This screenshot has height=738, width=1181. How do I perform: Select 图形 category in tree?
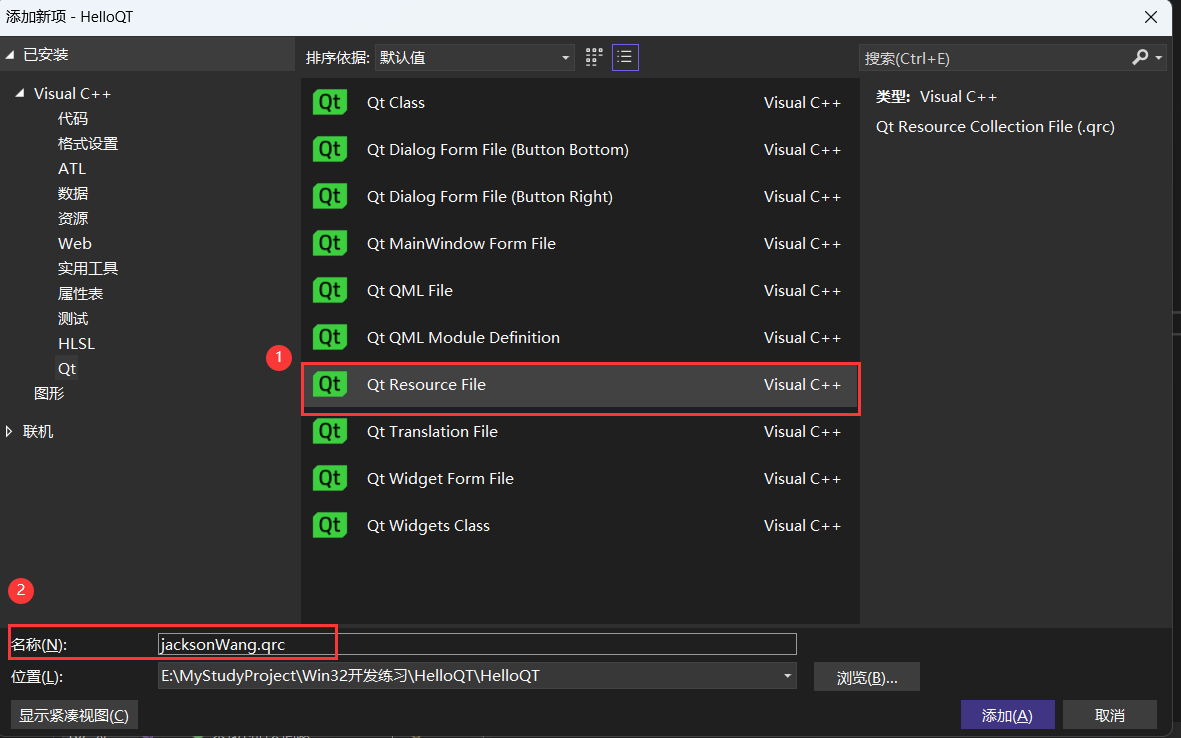pos(49,393)
